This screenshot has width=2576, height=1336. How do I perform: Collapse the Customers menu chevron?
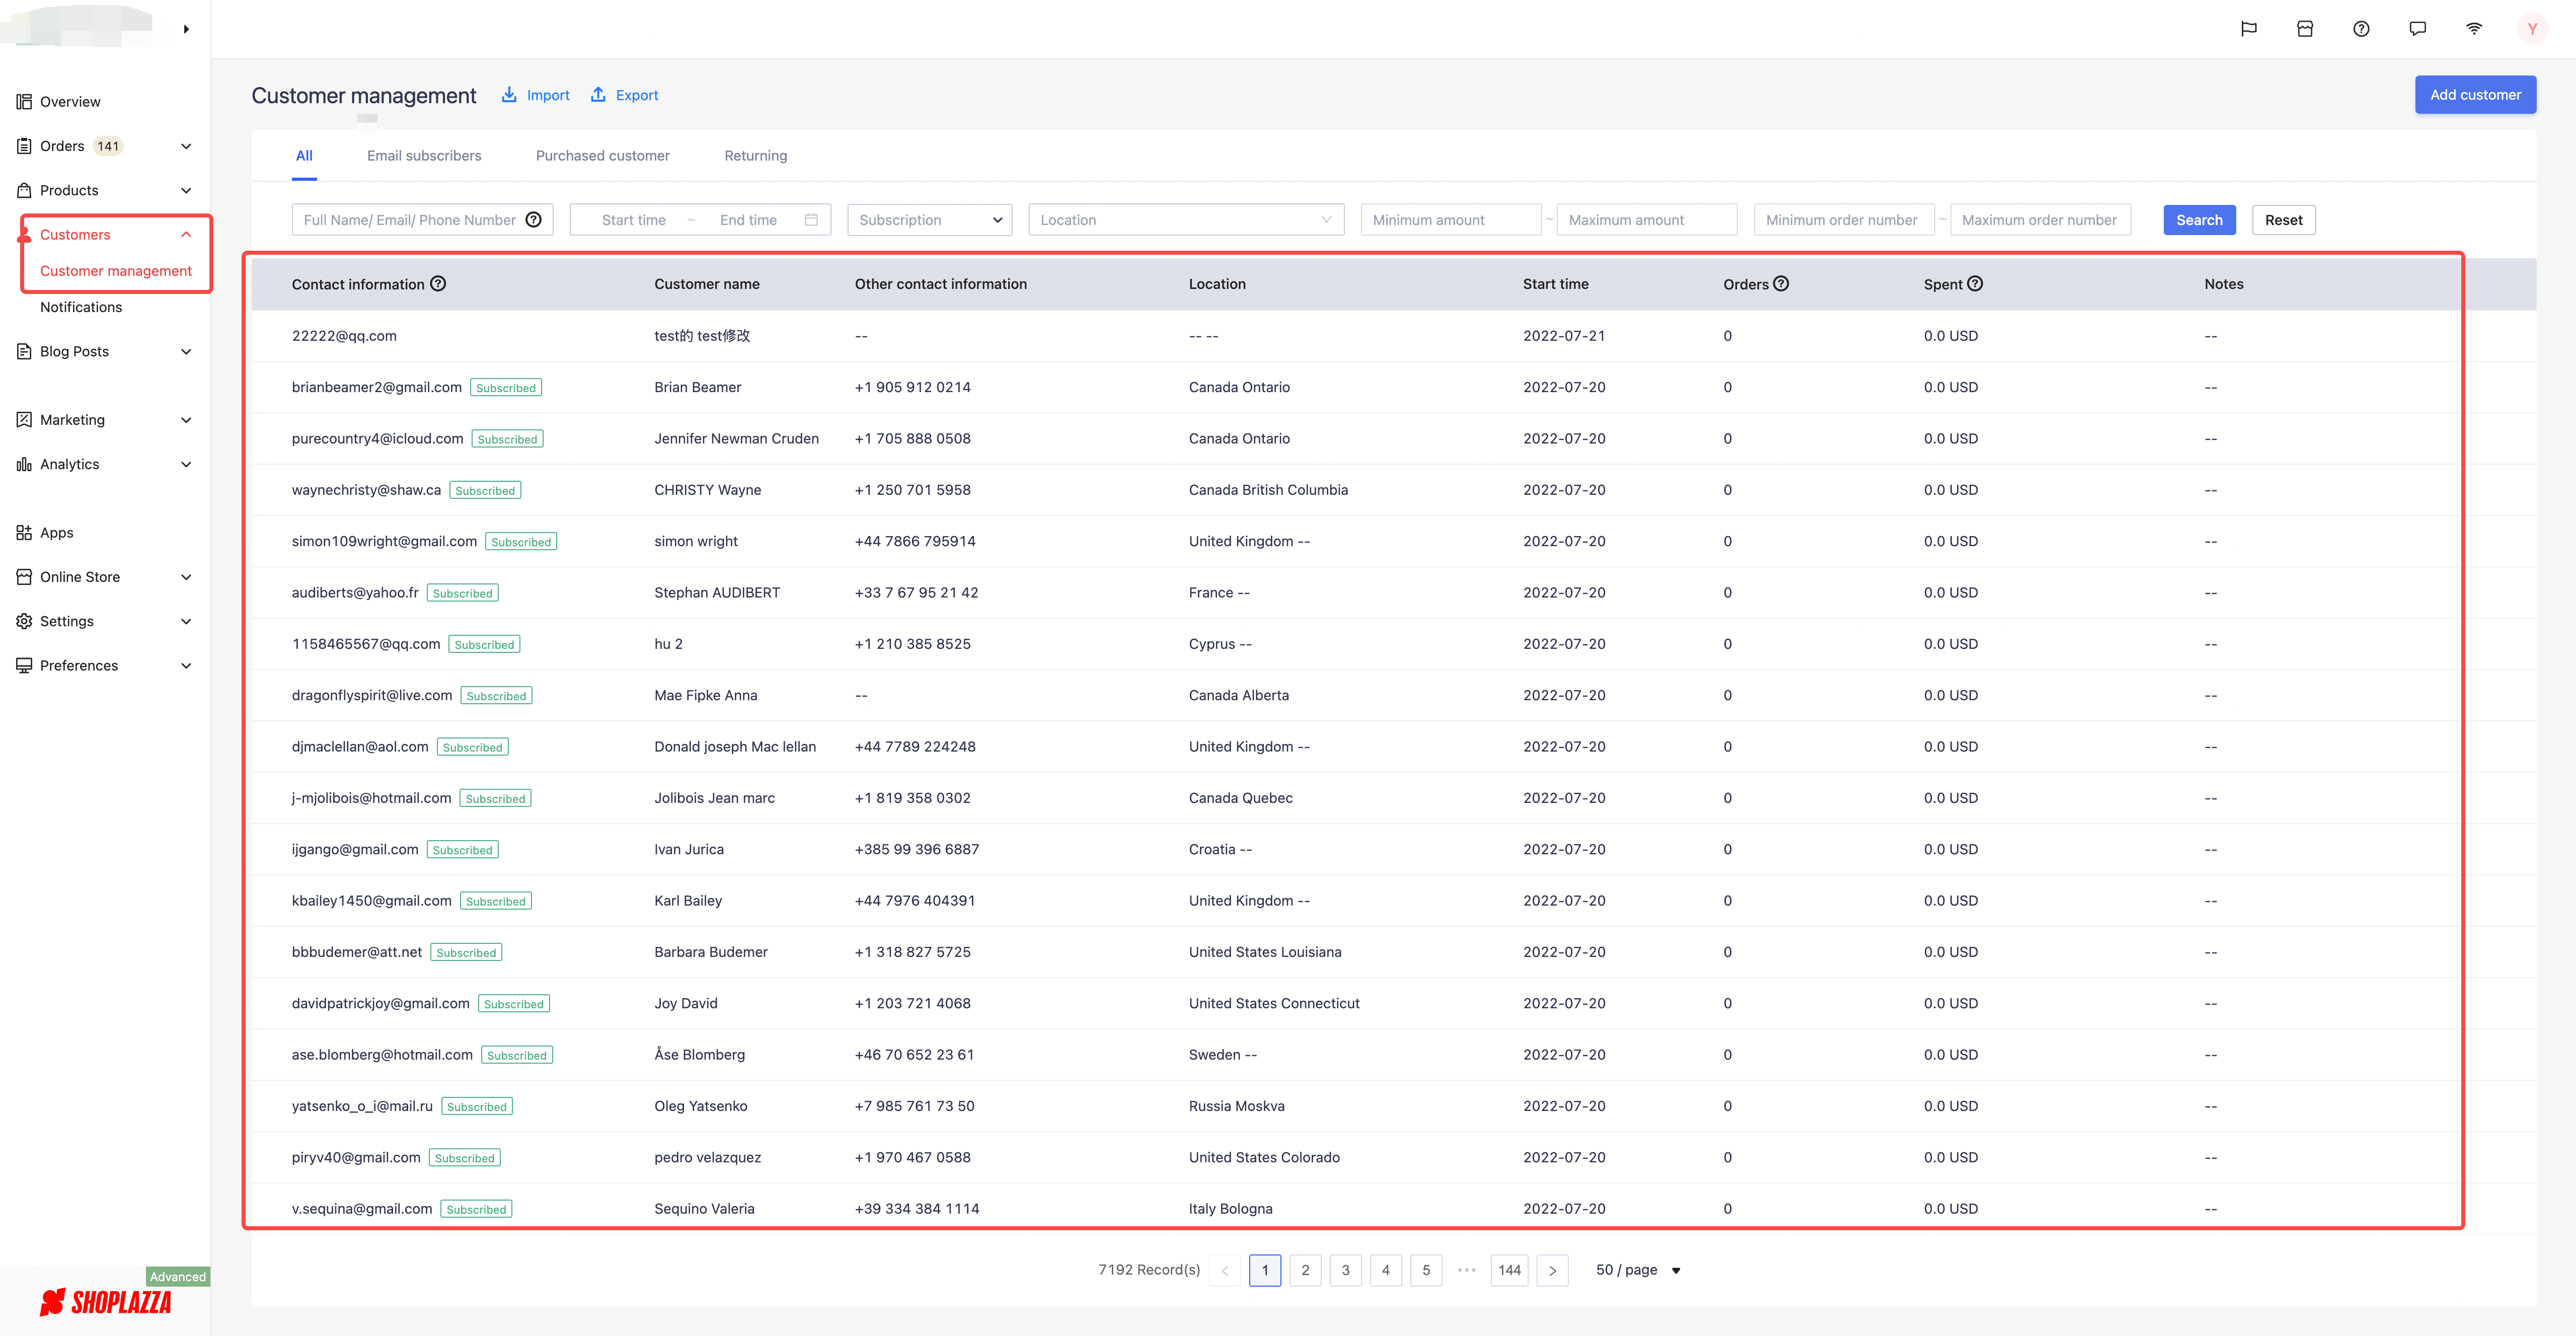click(186, 234)
